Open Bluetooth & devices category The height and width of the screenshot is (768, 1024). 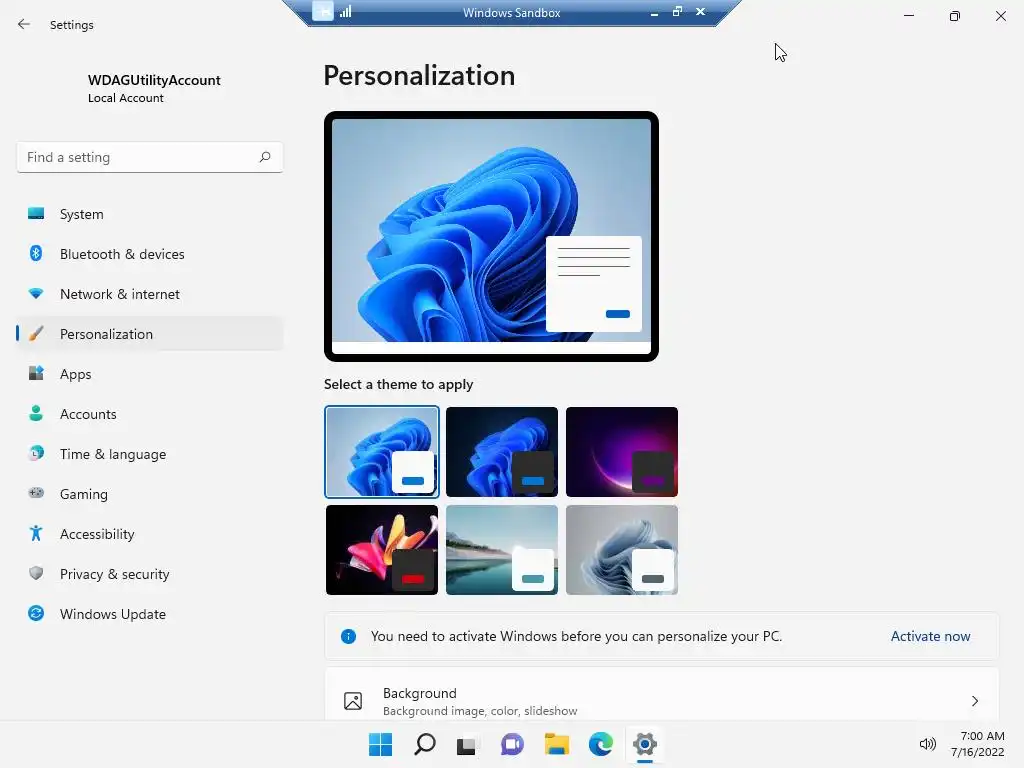click(150, 254)
